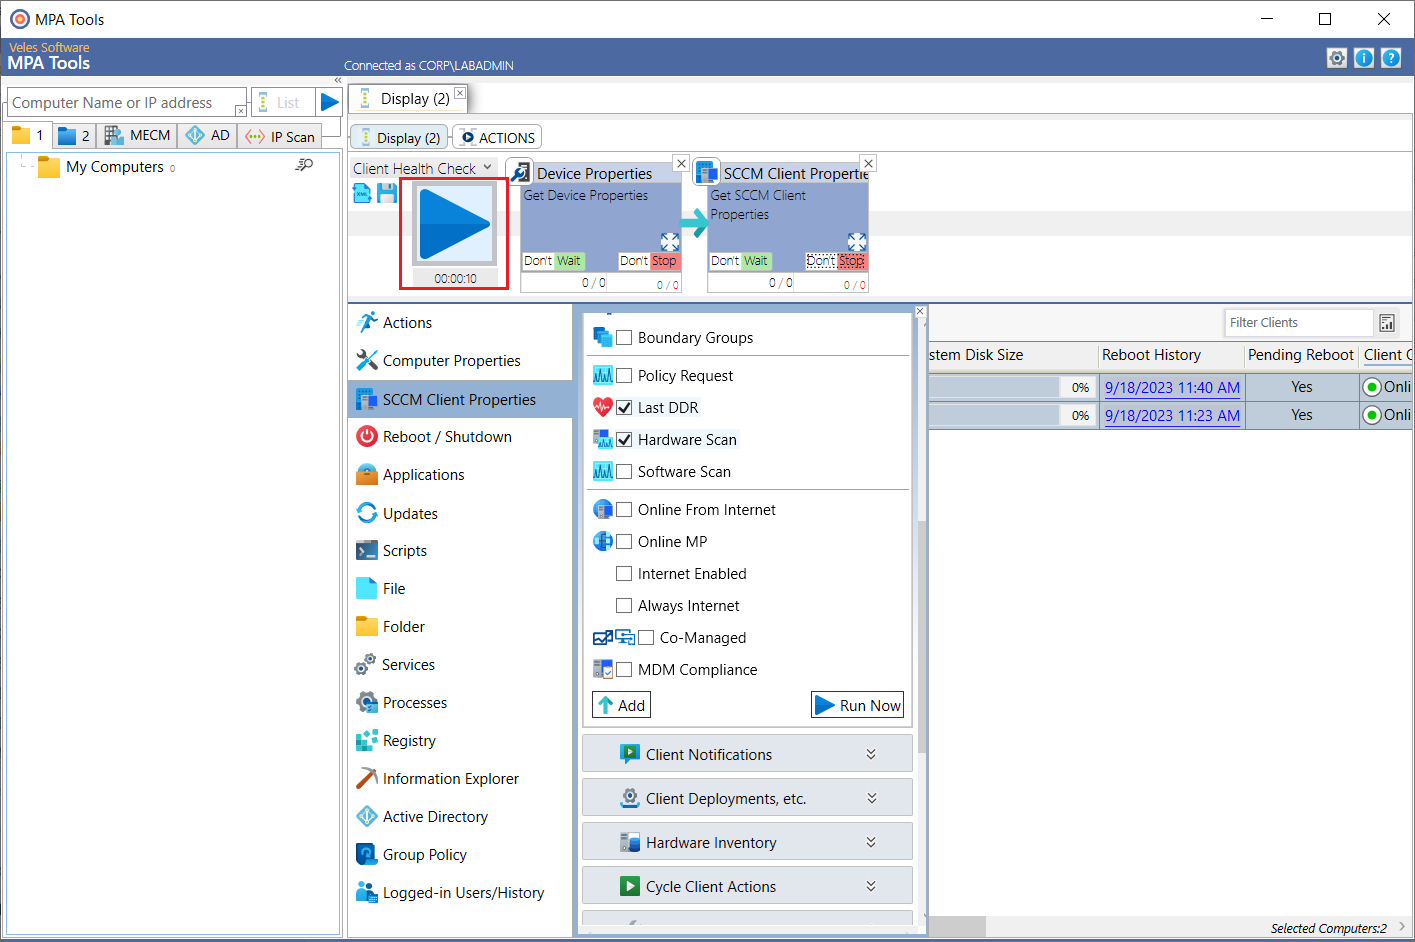
Task: Click the Registry icon
Action: tap(367, 740)
